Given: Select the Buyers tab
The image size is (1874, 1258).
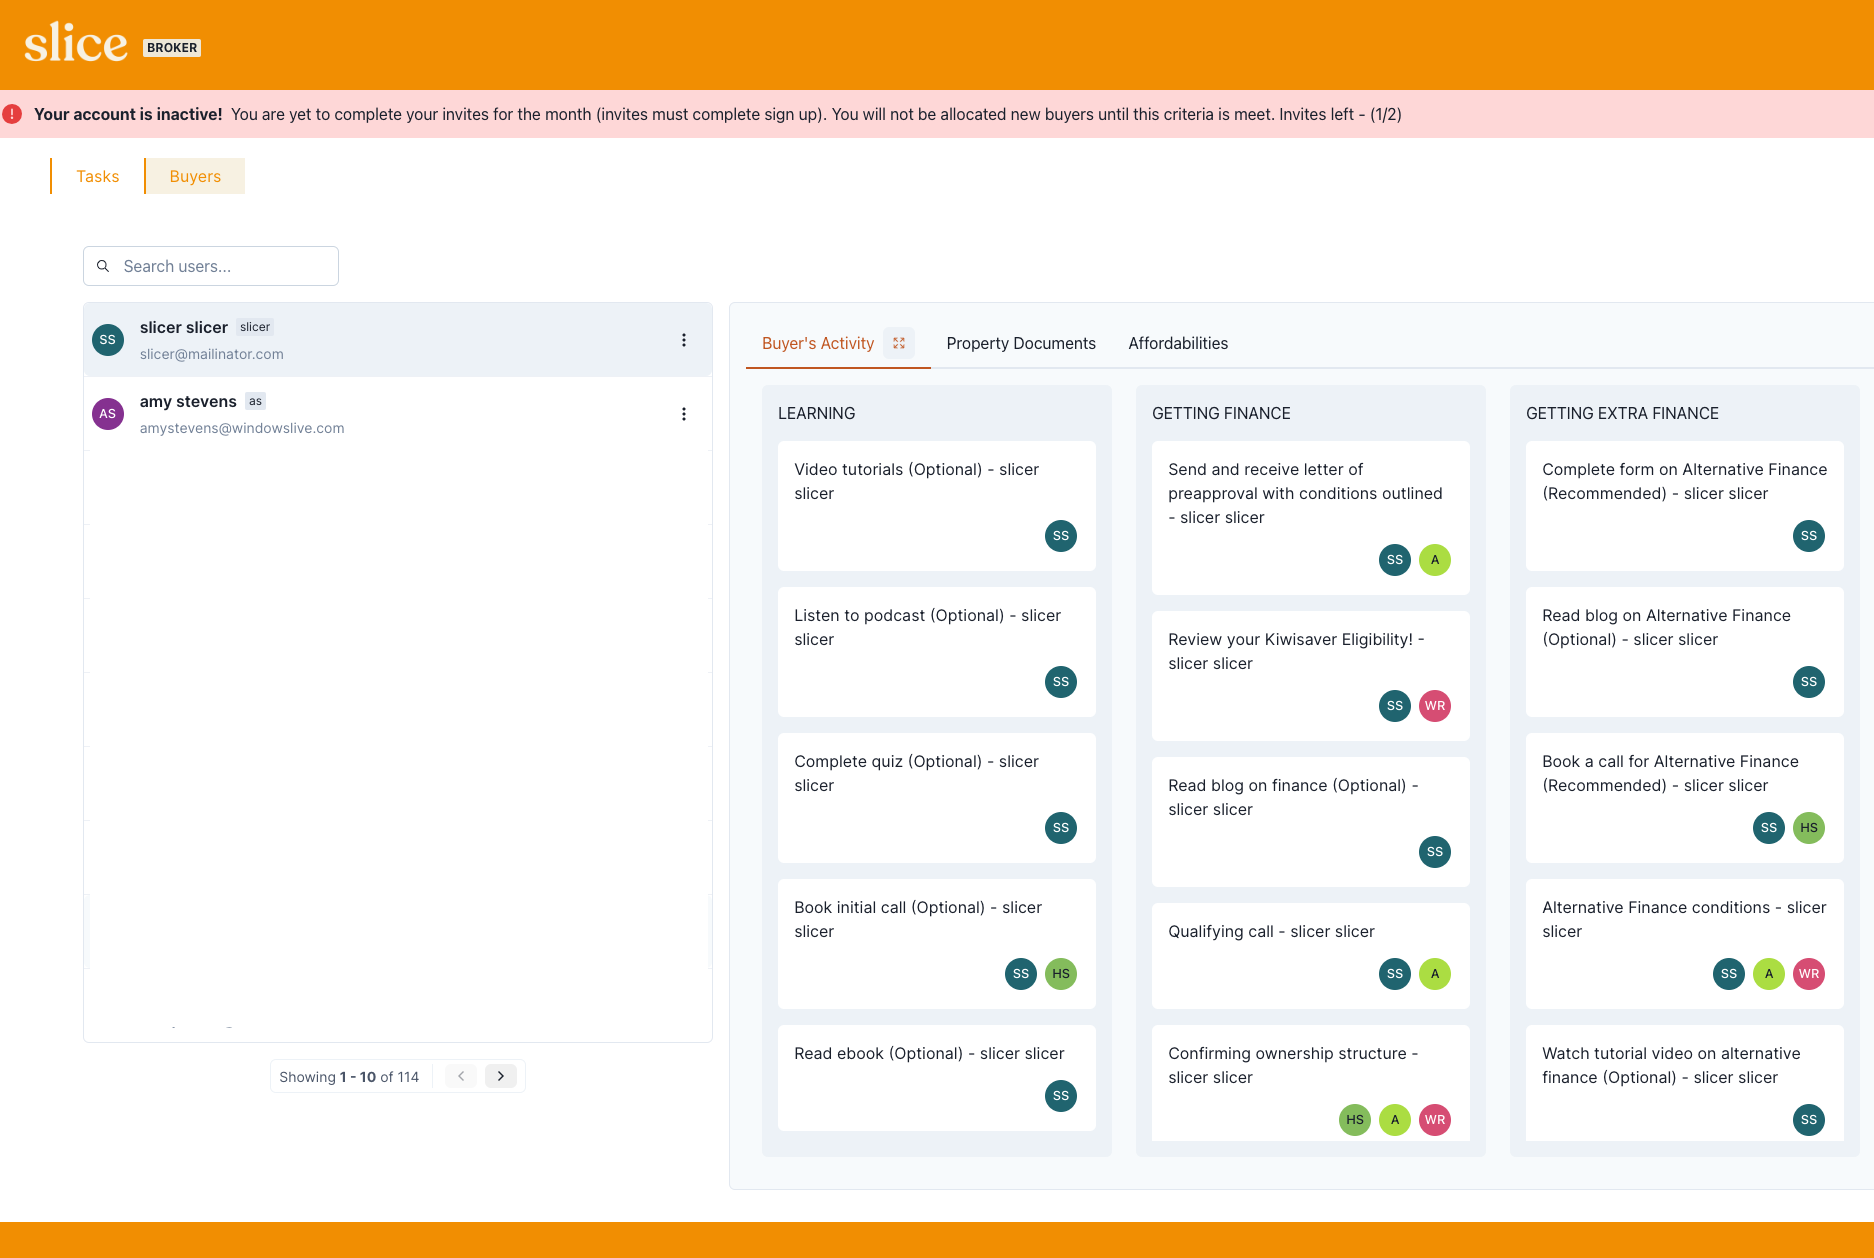Looking at the screenshot, I should tap(195, 176).
